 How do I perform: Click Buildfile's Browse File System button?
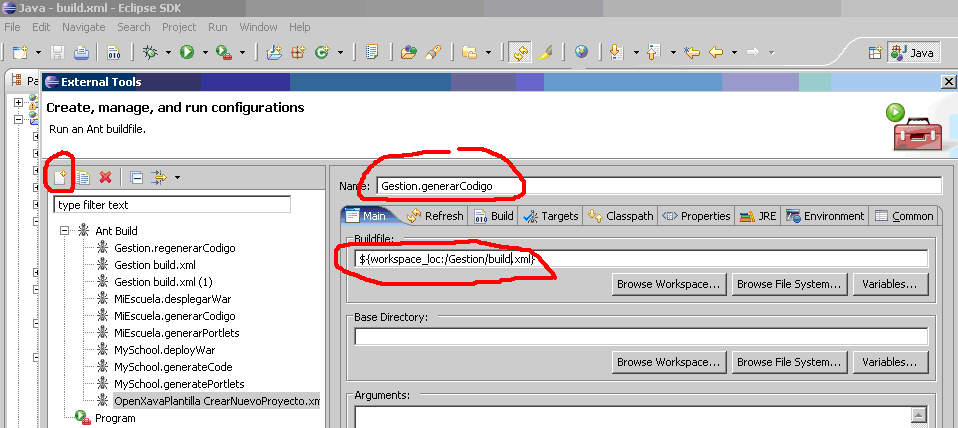tap(790, 284)
